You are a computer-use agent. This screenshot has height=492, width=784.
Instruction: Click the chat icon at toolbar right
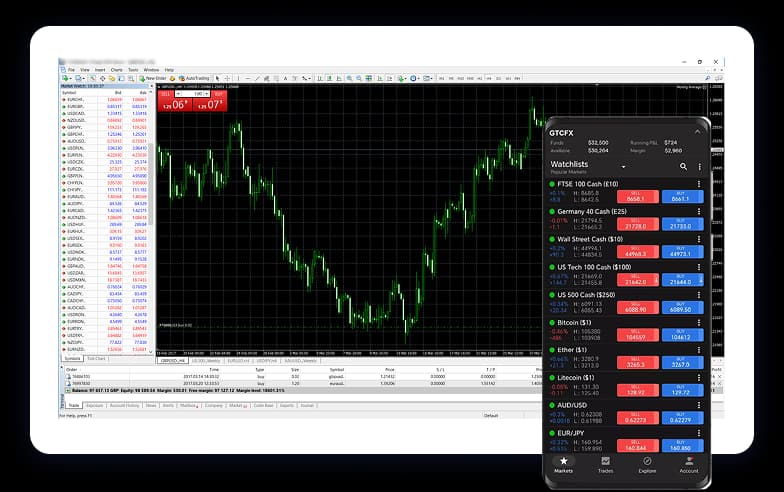click(718, 78)
